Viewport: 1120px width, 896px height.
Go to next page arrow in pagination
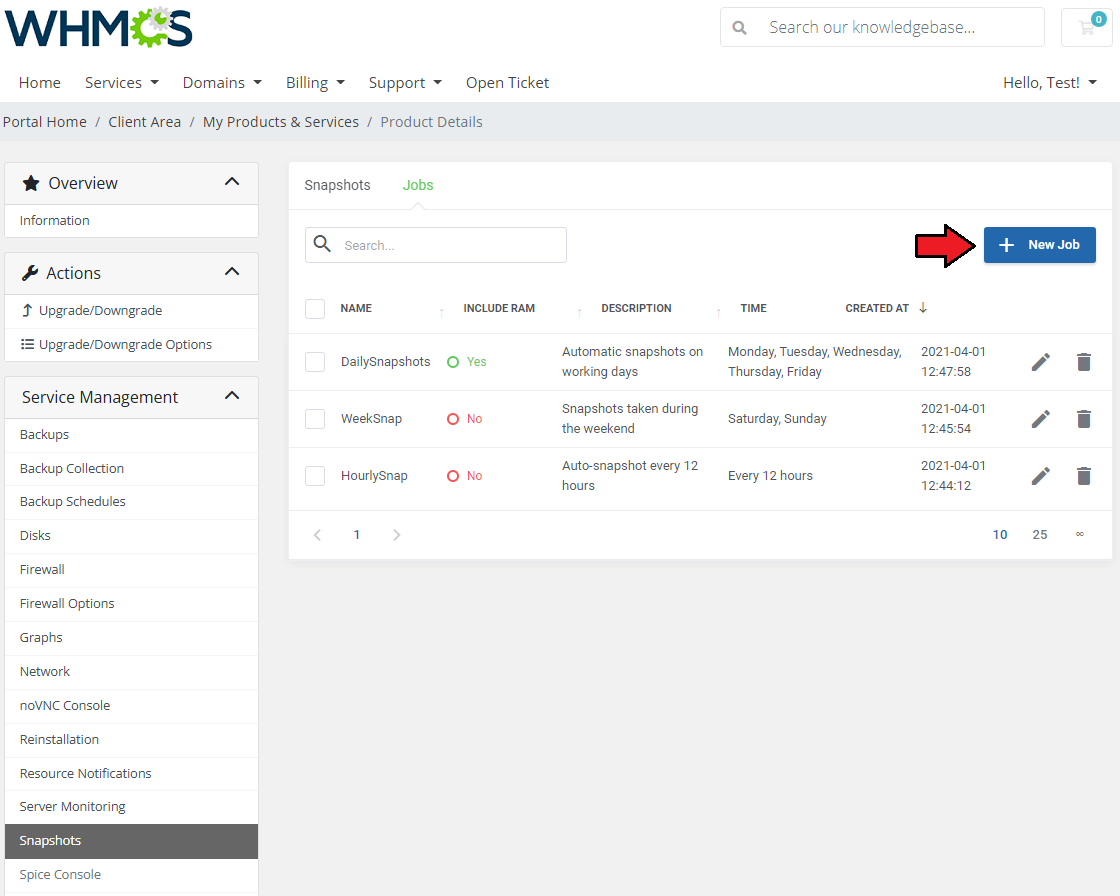(396, 535)
